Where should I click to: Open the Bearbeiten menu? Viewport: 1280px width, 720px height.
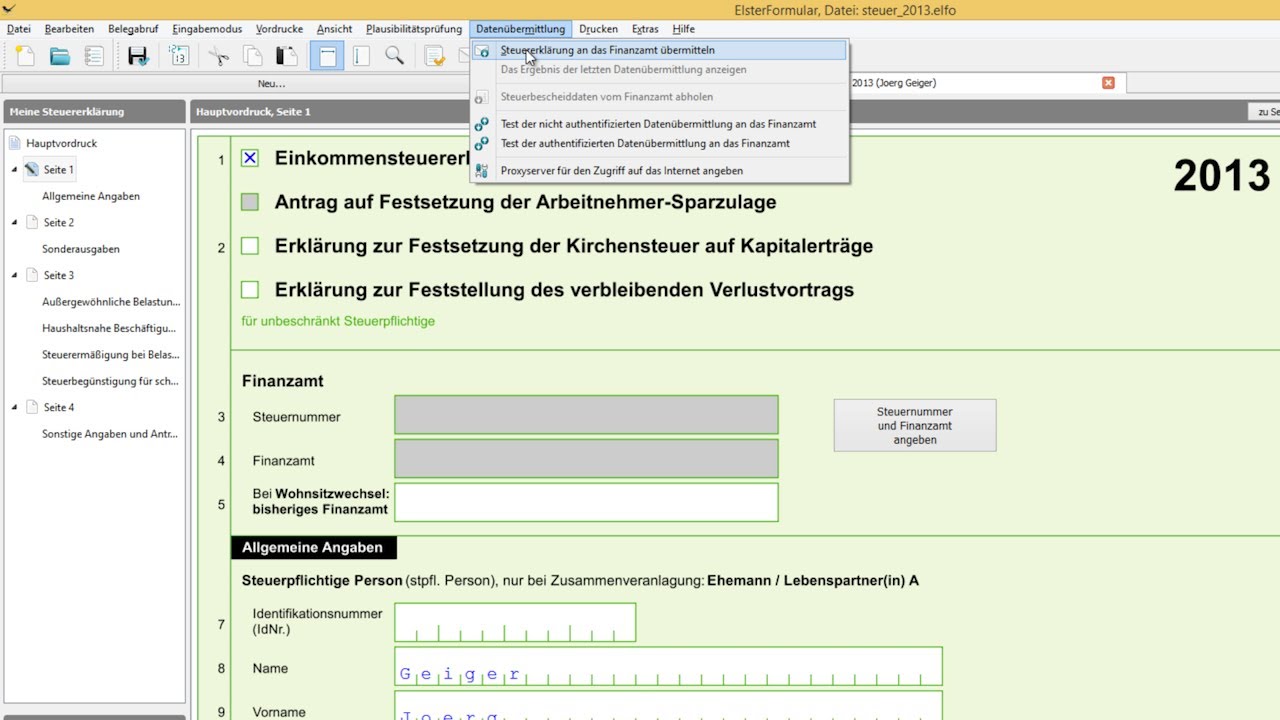[x=69, y=29]
